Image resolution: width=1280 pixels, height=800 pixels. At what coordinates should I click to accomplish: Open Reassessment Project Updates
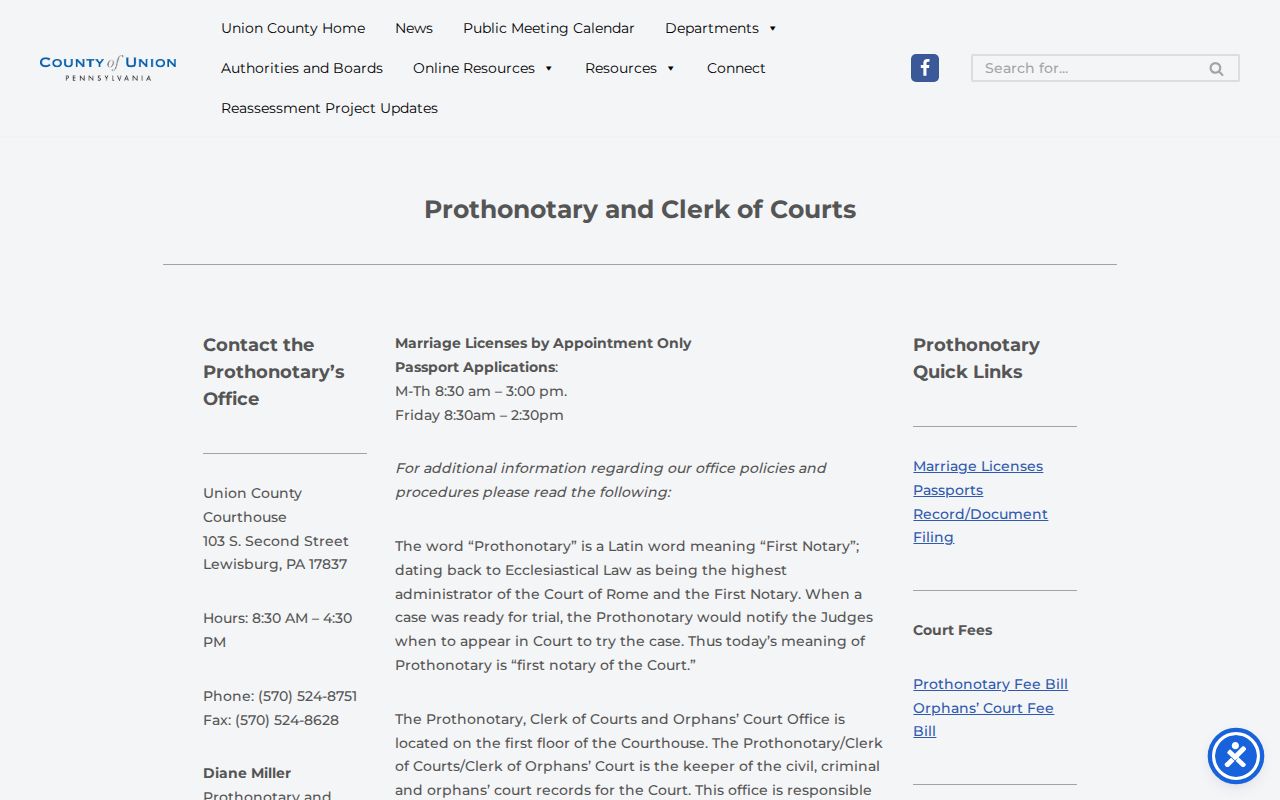point(329,108)
